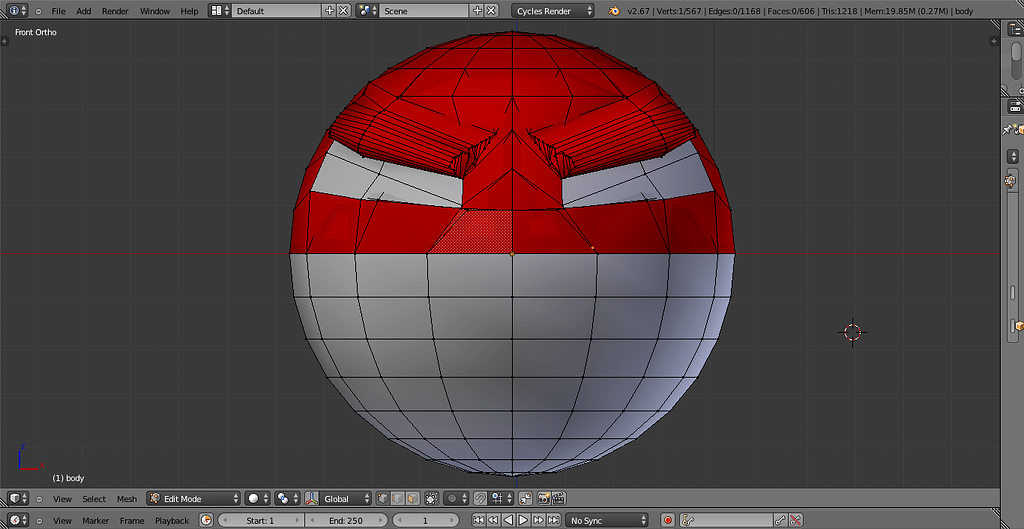Delete the Default screen layout
Screen dimensions: 1024x529
[344, 10]
